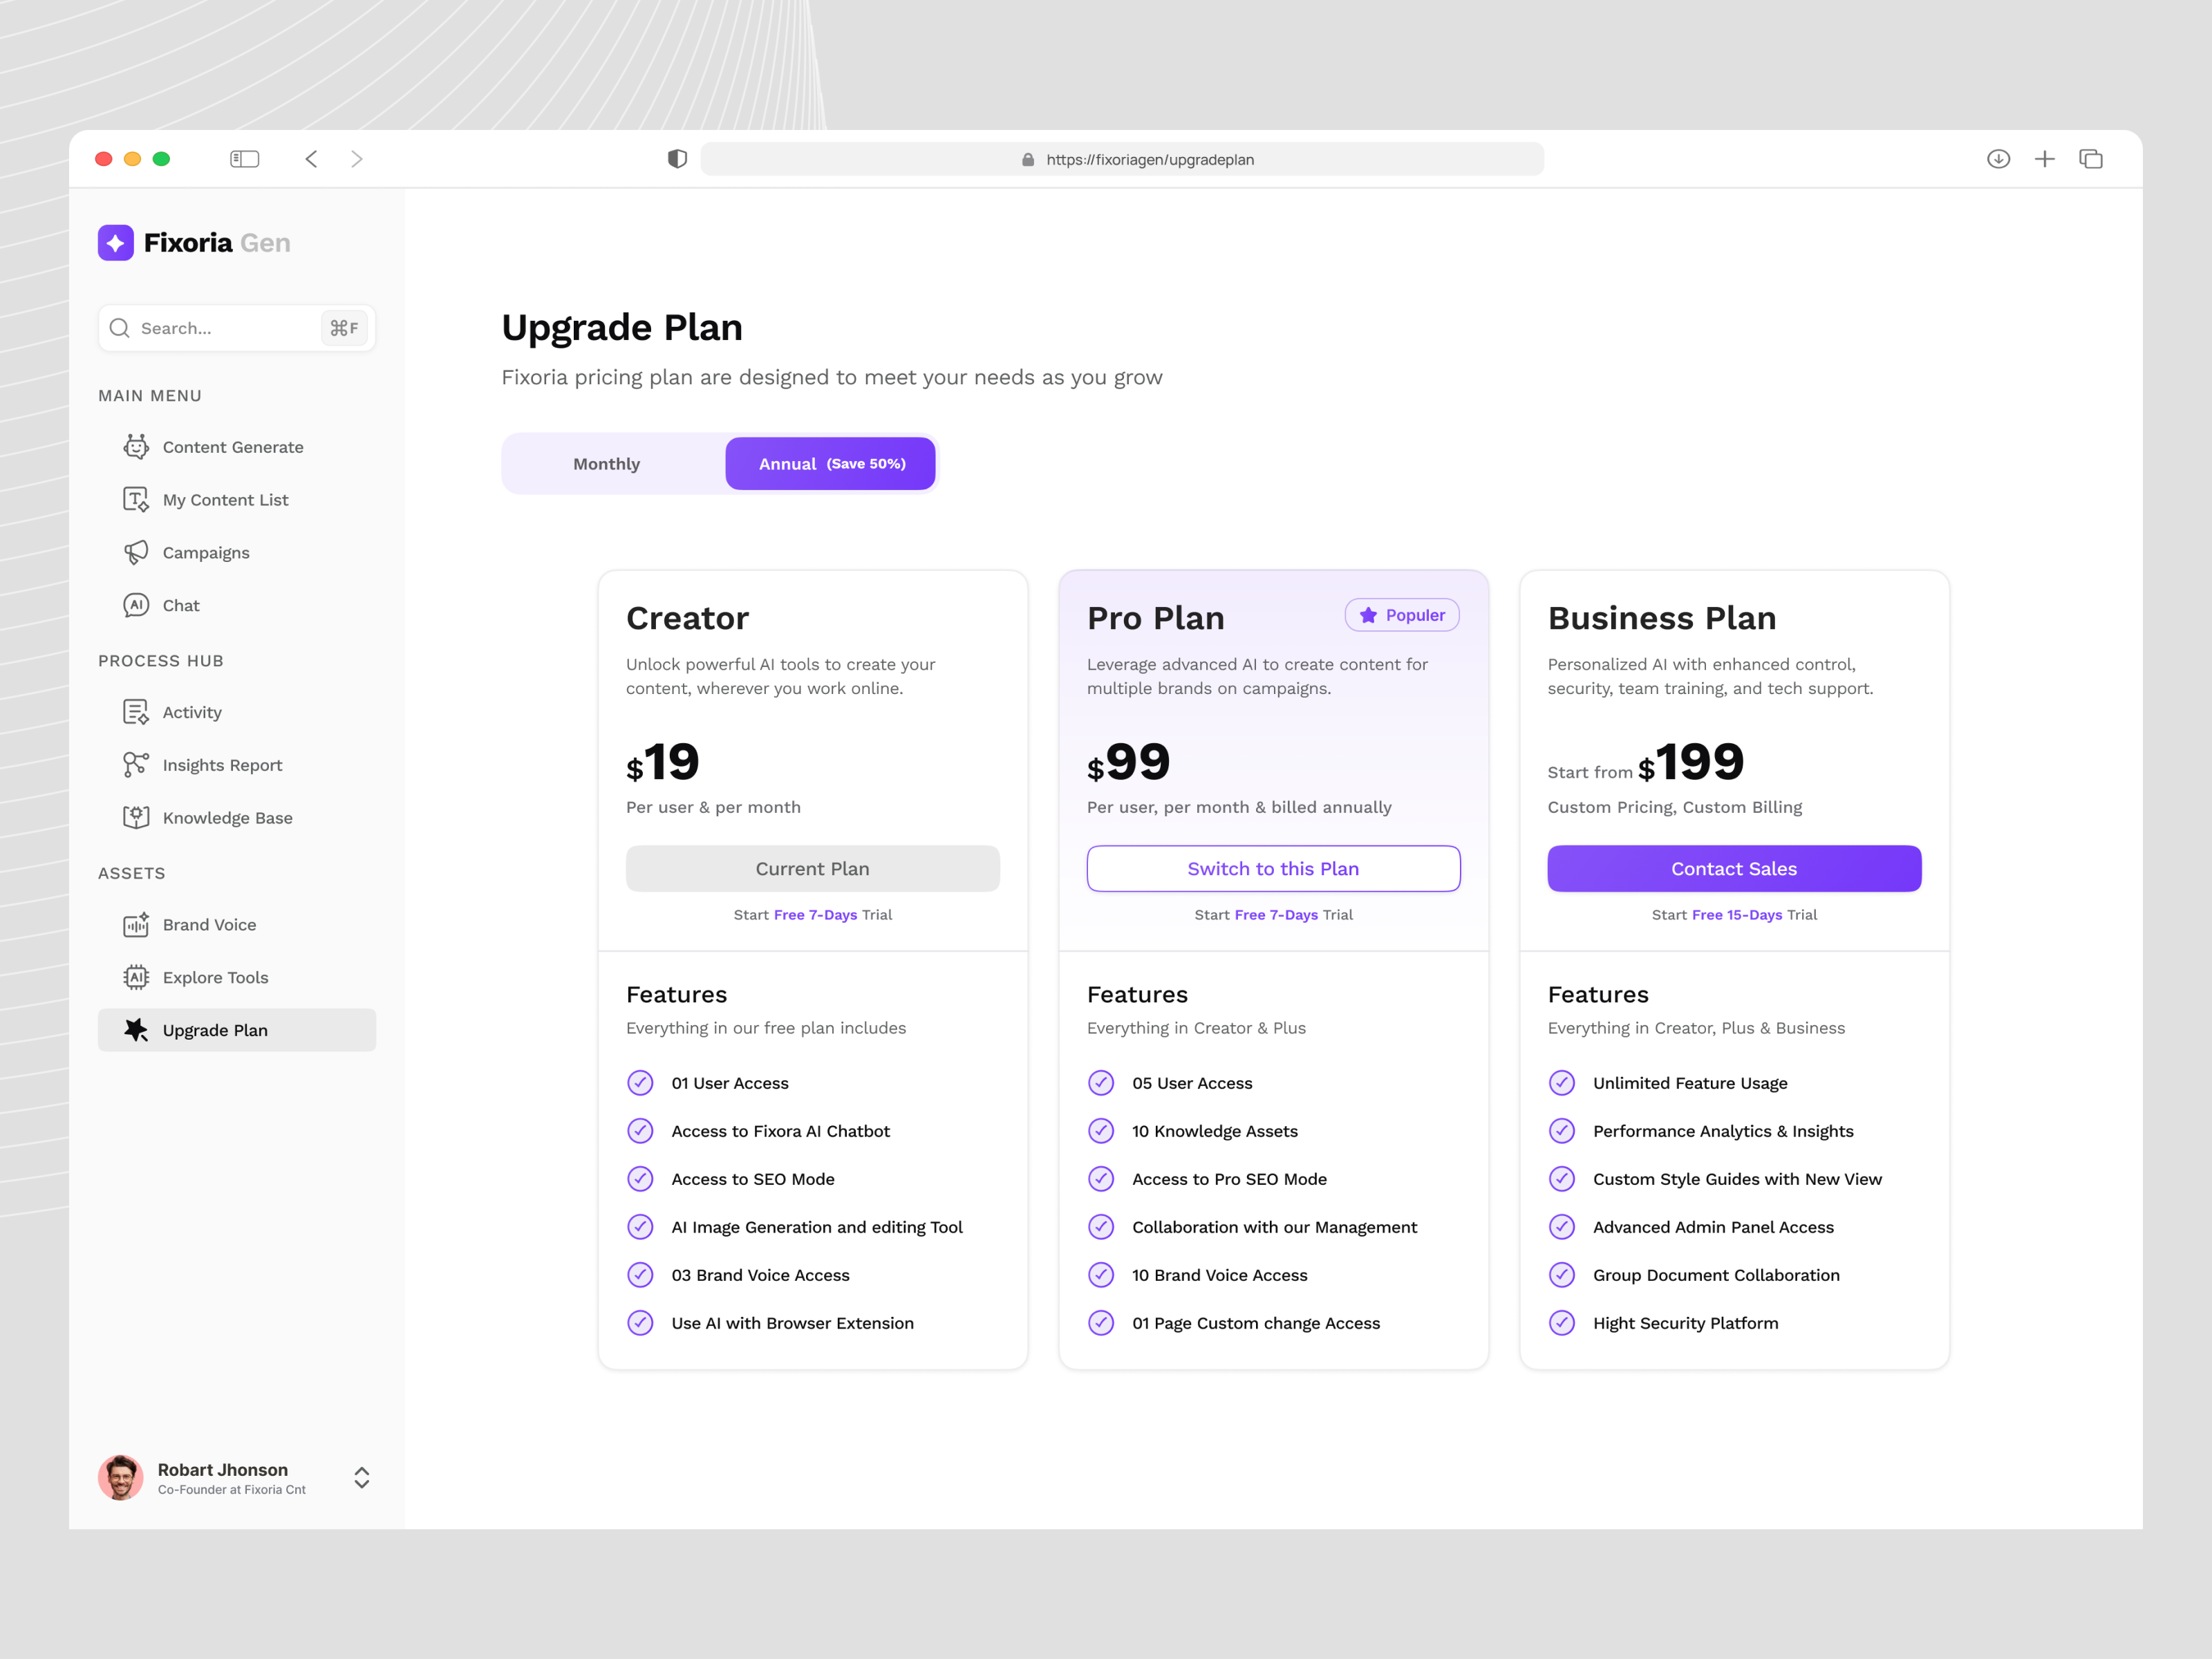Open the Chat AI icon
The height and width of the screenshot is (1659, 2212).
(136, 605)
